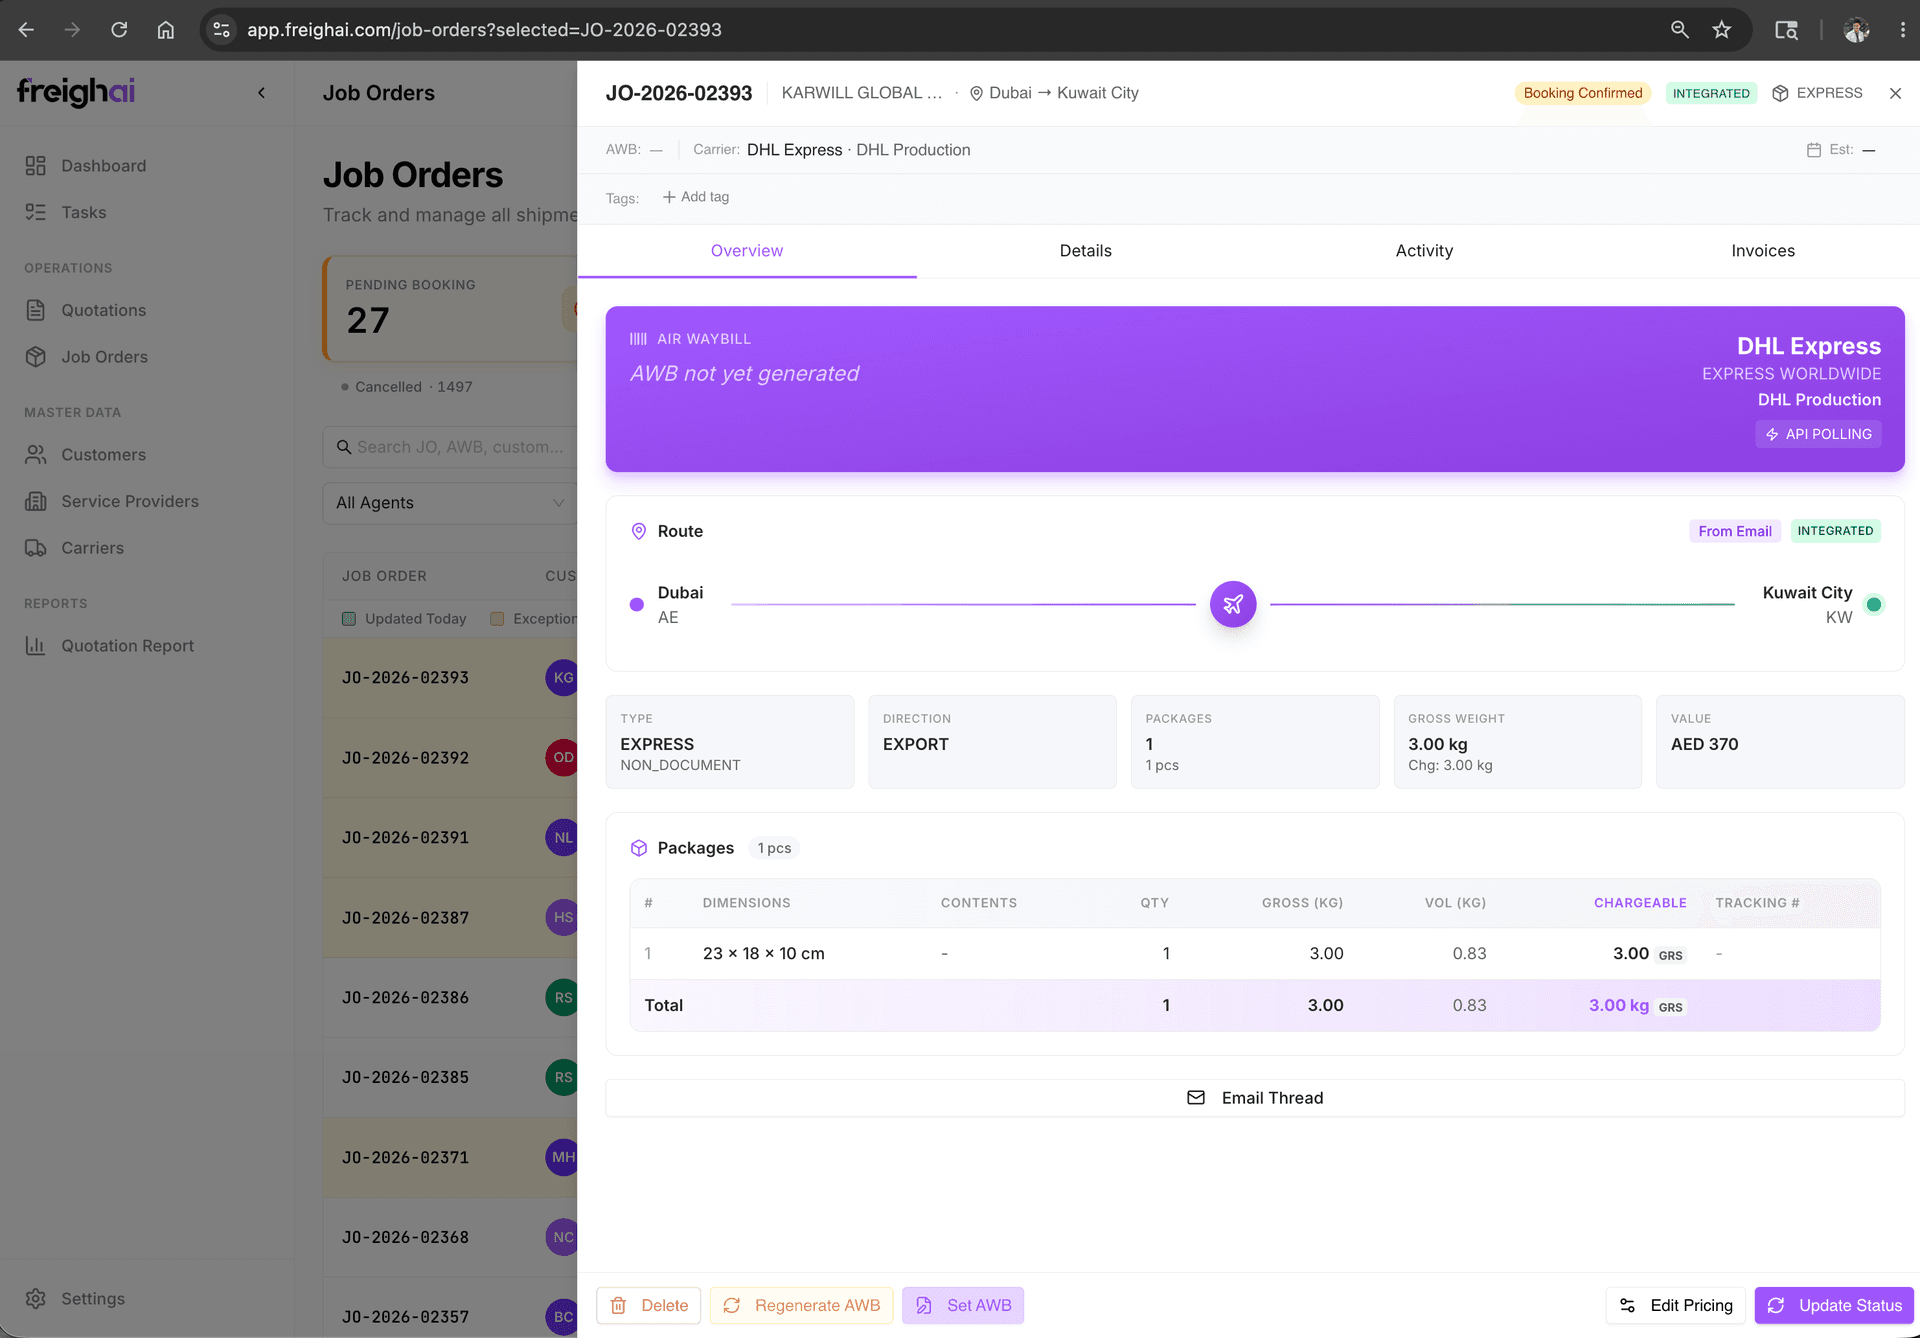The image size is (1920, 1338).
Task: Click Regenerate AWB
Action: click(802, 1306)
